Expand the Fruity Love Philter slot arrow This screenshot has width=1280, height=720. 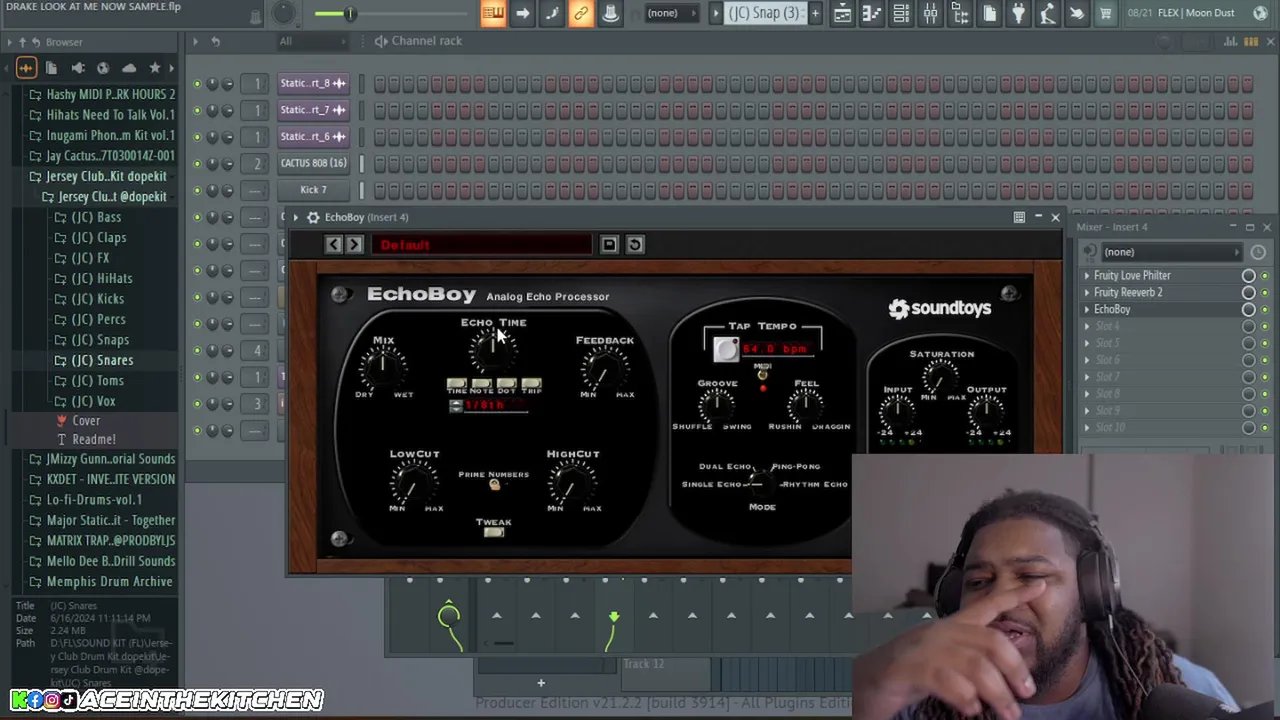[1087, 276]
